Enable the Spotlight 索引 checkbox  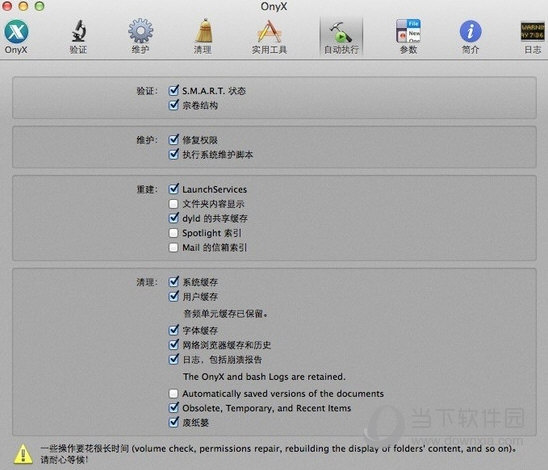point(173,233)
